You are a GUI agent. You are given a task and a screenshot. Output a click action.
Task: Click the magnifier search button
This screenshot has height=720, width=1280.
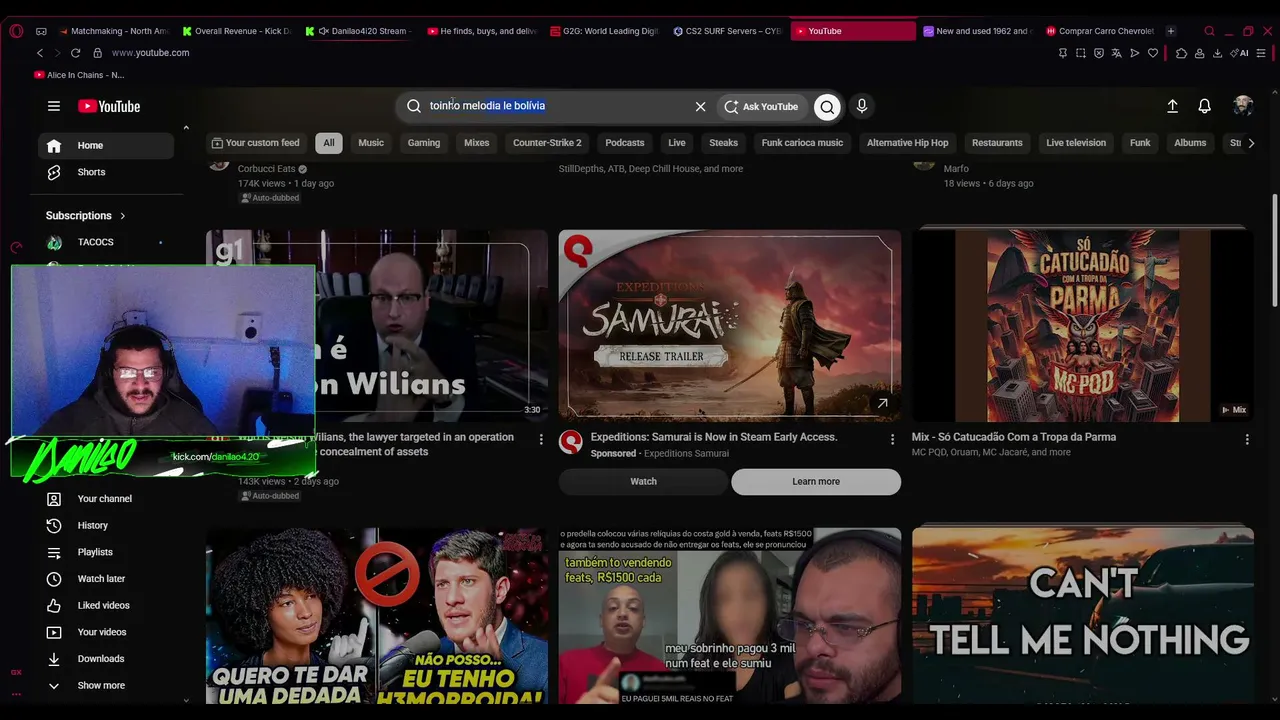click(827, 106)
